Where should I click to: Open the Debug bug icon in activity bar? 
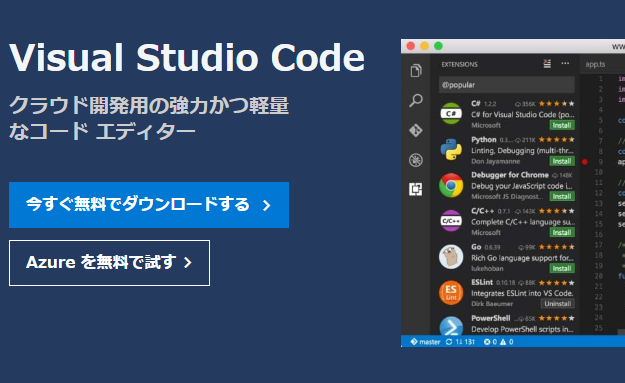click(416, 160)
